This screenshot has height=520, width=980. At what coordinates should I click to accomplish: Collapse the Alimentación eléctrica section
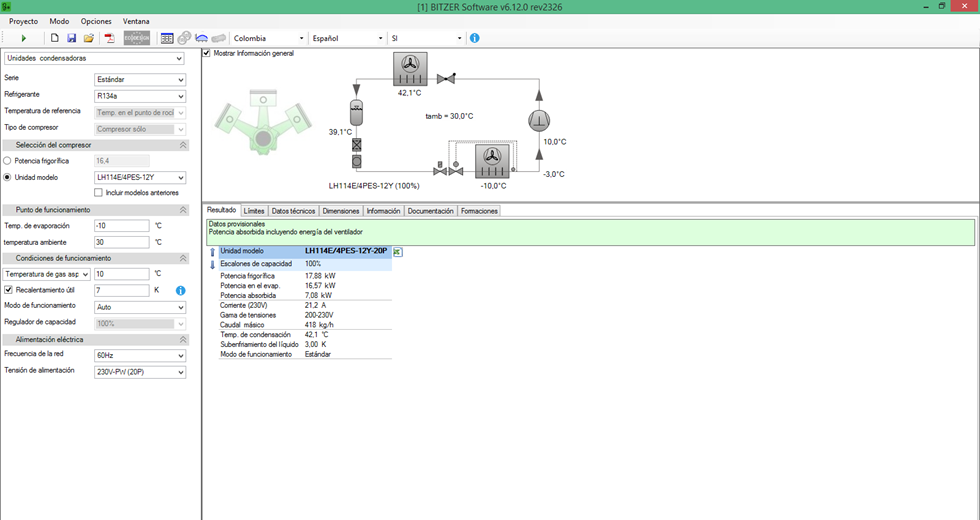click(183, 339)
